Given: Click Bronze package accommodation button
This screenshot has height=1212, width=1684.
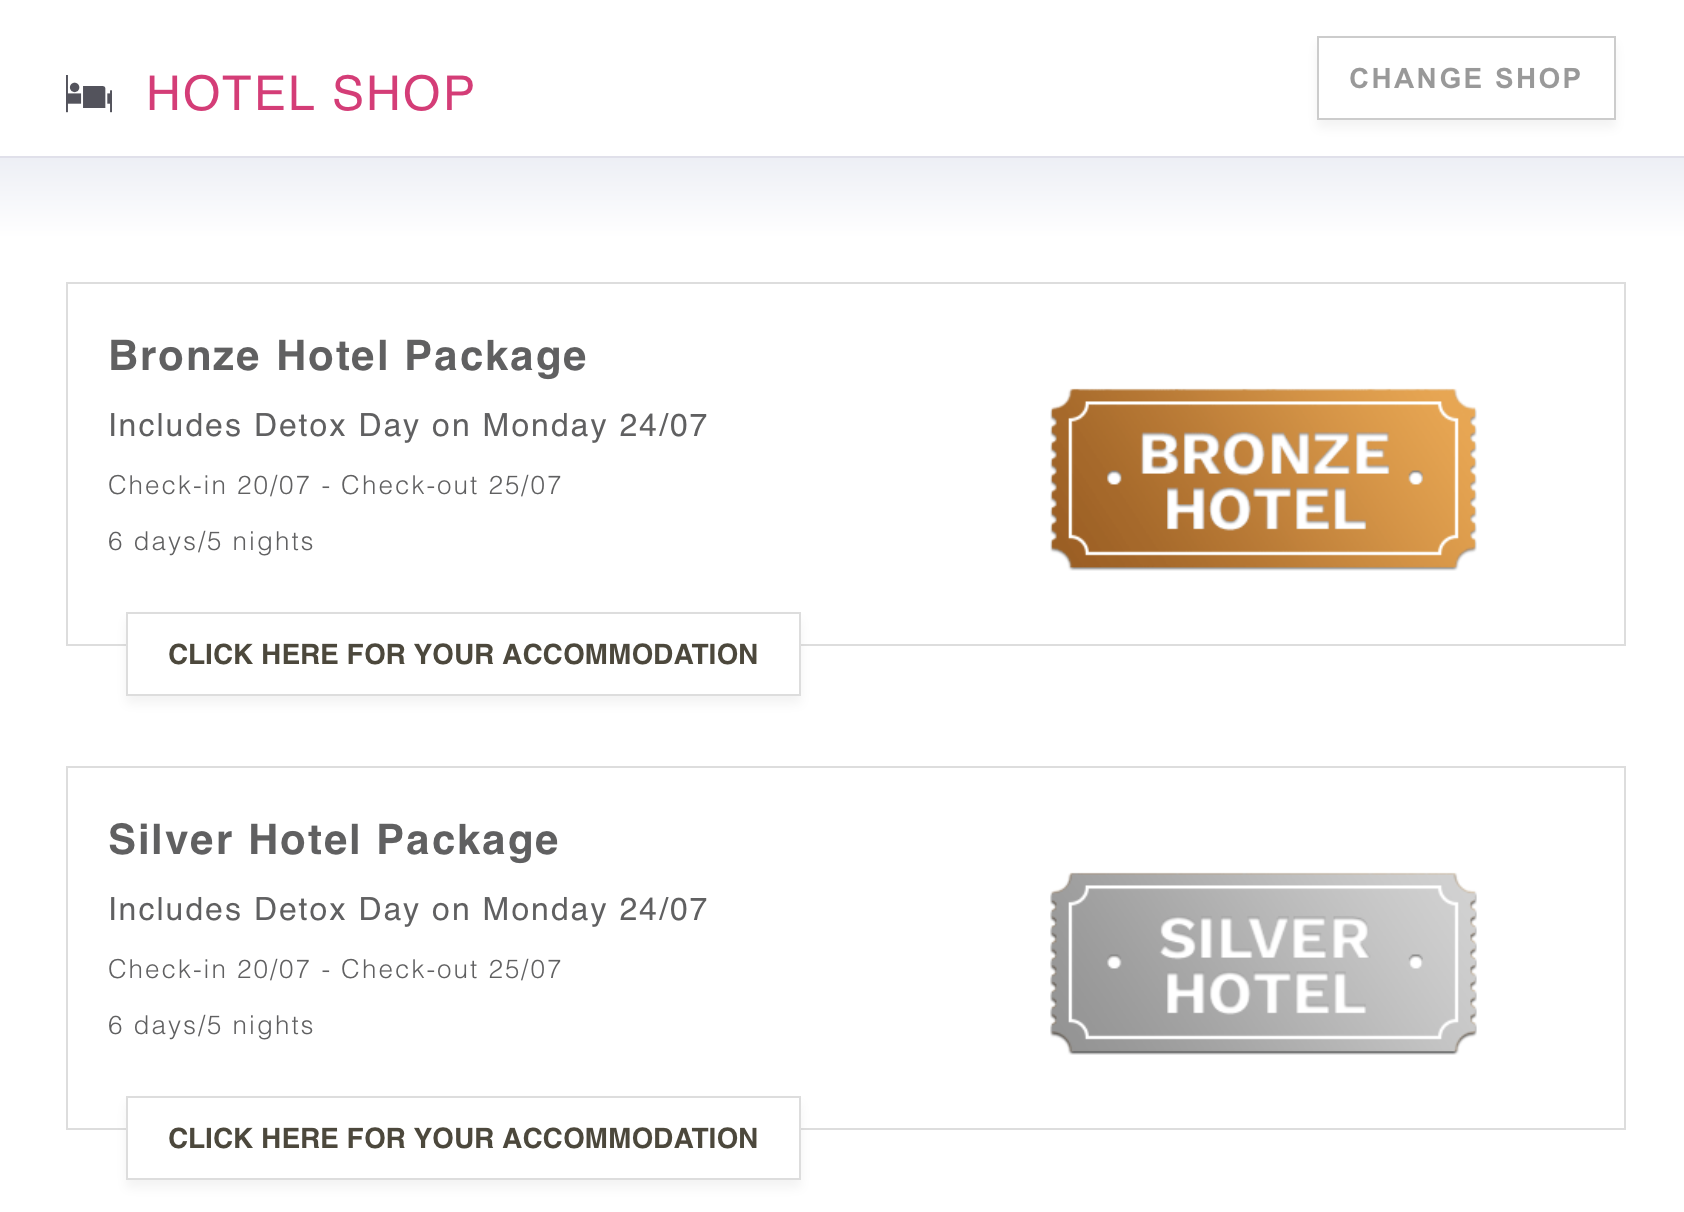Looking at the screenshot, I should pos(463,654).
